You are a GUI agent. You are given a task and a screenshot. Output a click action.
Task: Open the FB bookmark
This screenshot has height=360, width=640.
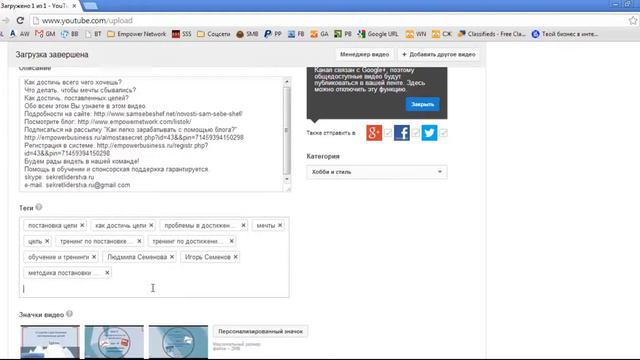click(x=296, y=34)
